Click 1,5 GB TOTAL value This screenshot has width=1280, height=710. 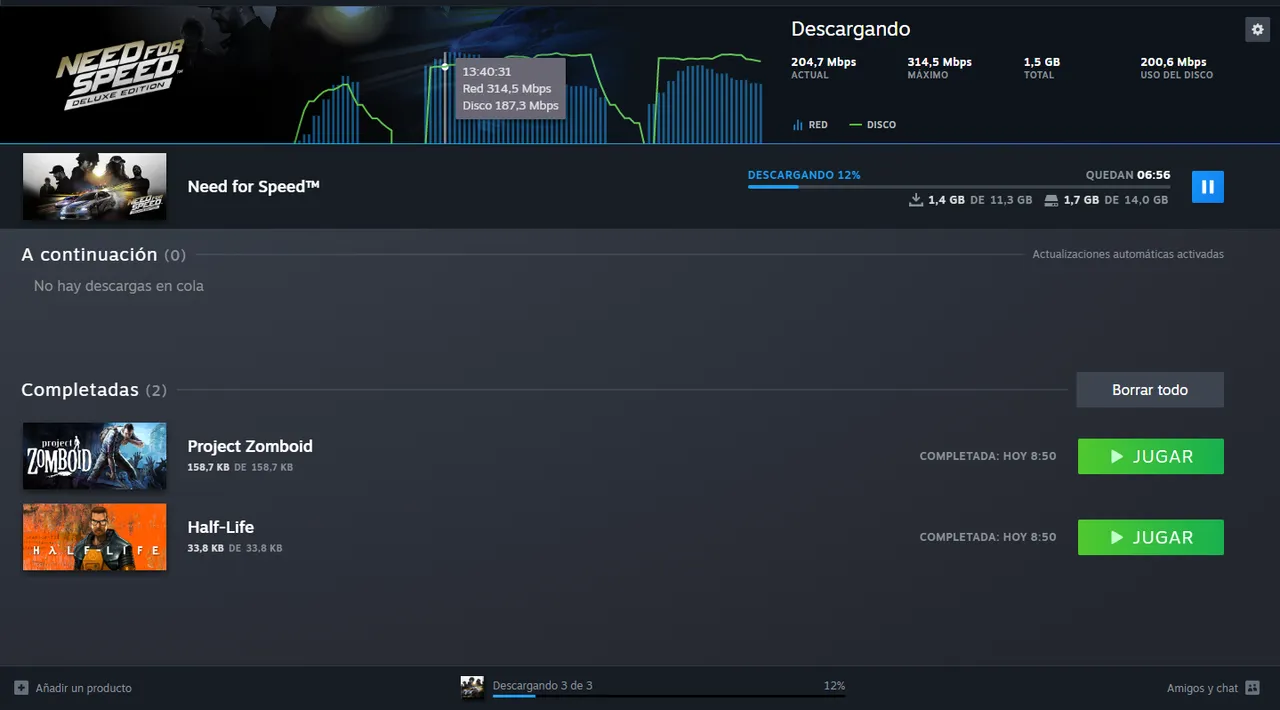coord(1041,62)
